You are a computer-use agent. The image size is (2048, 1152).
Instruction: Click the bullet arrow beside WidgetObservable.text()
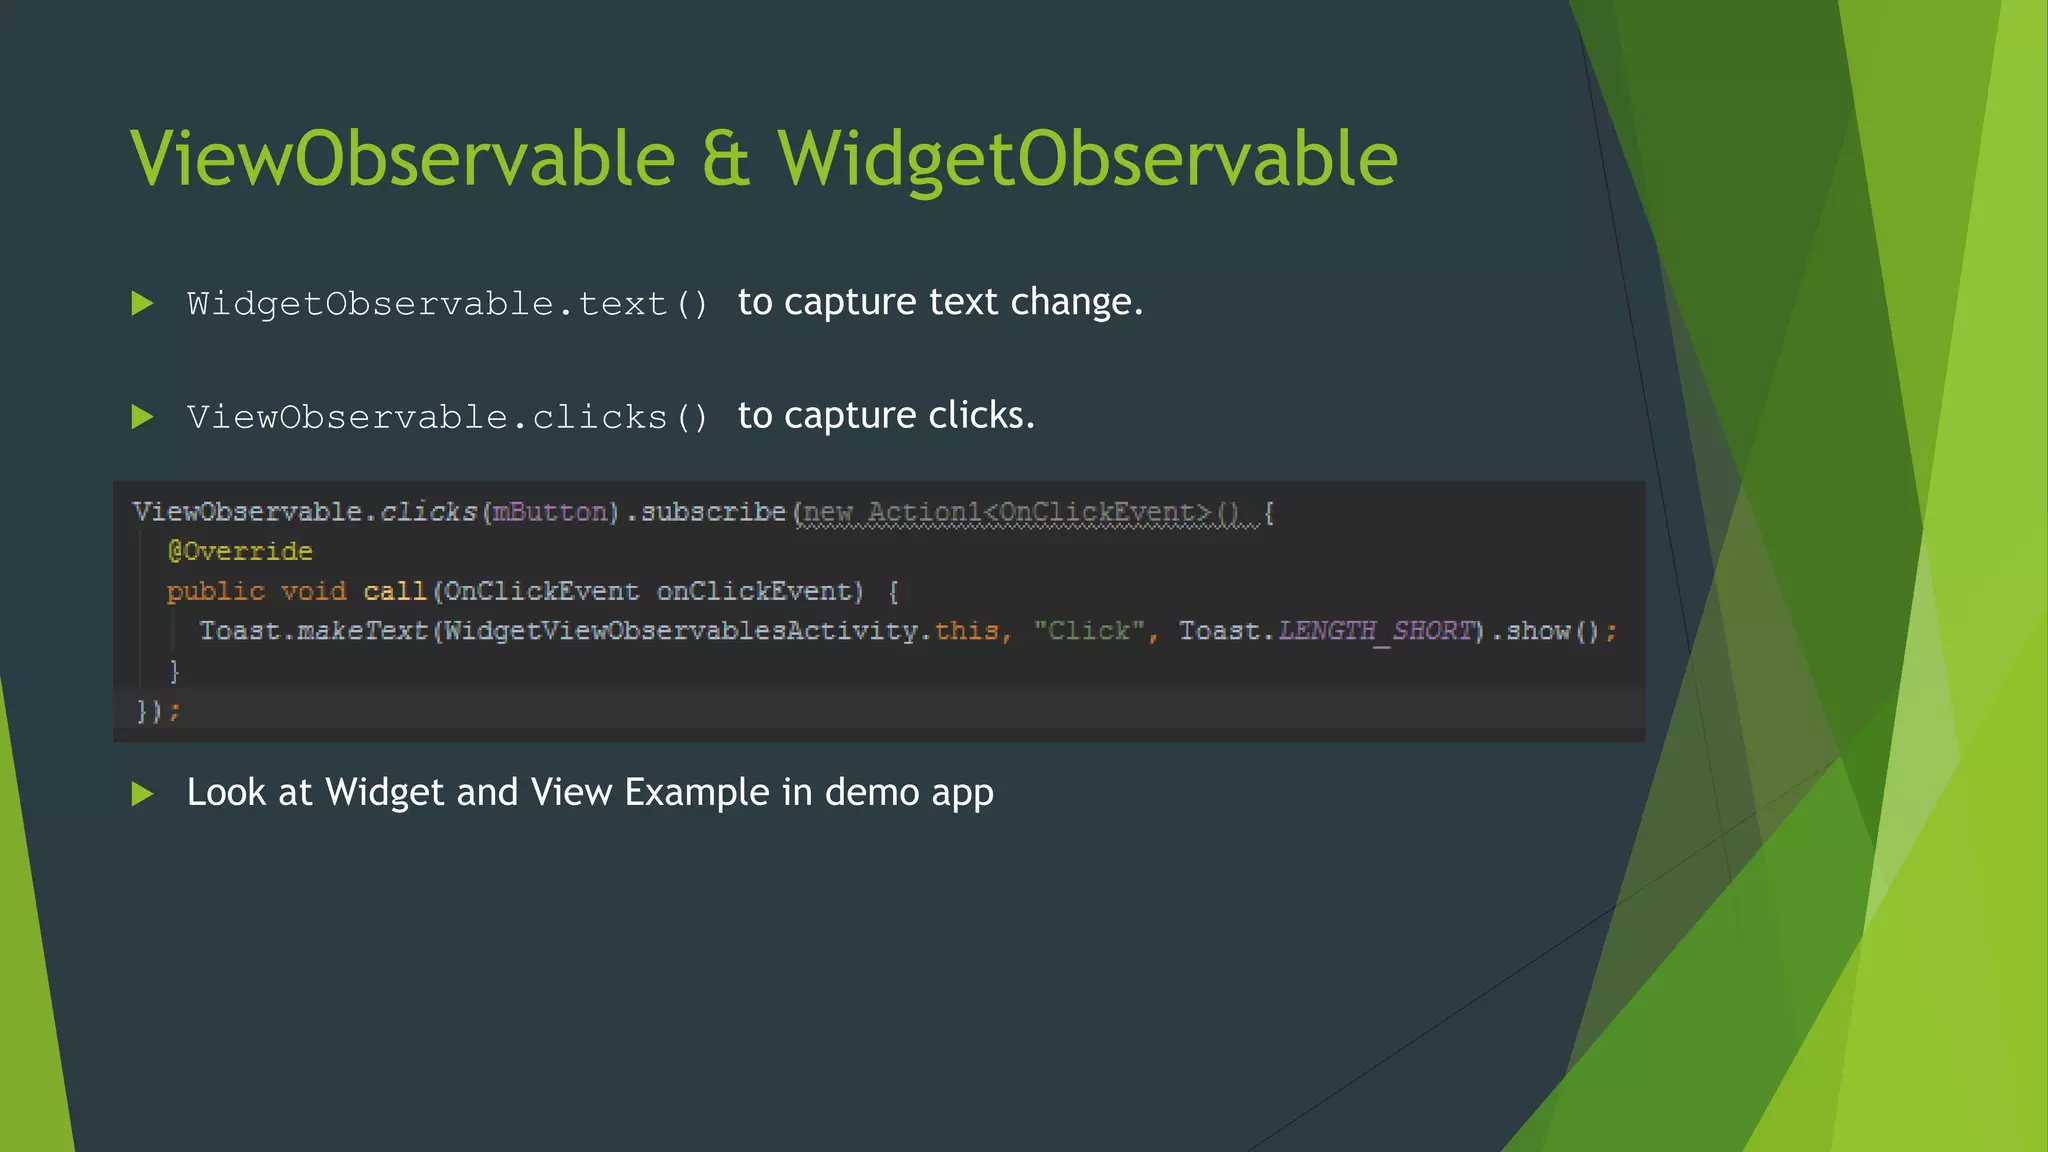pos(143,303)
